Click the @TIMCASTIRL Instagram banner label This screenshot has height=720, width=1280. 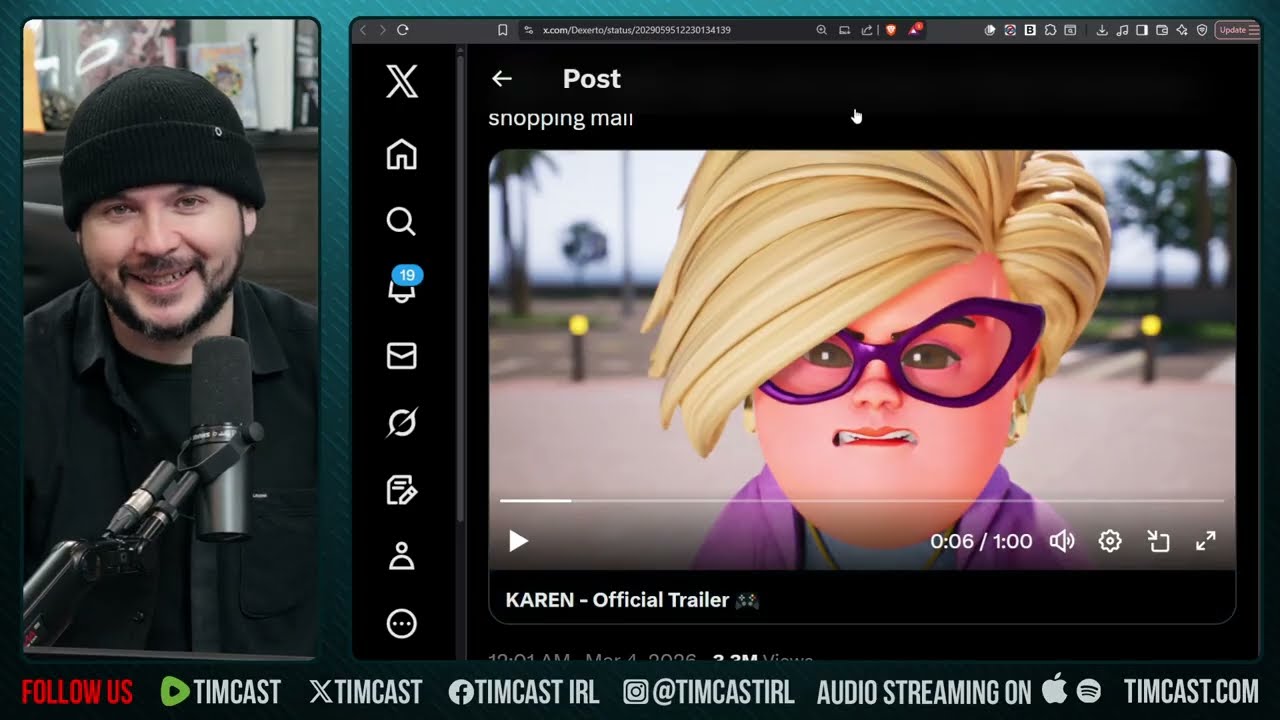click(711, 692)
